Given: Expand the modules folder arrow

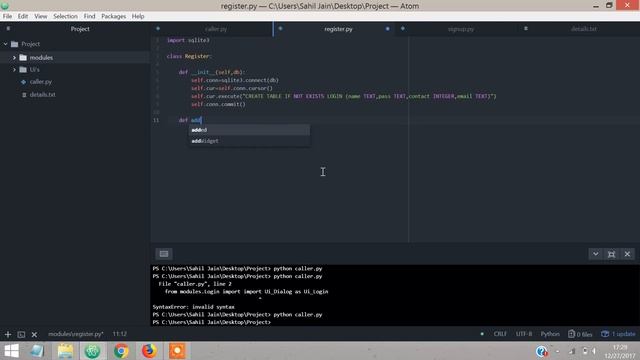Looking at the screenshot, I should (x=14, y=58).
